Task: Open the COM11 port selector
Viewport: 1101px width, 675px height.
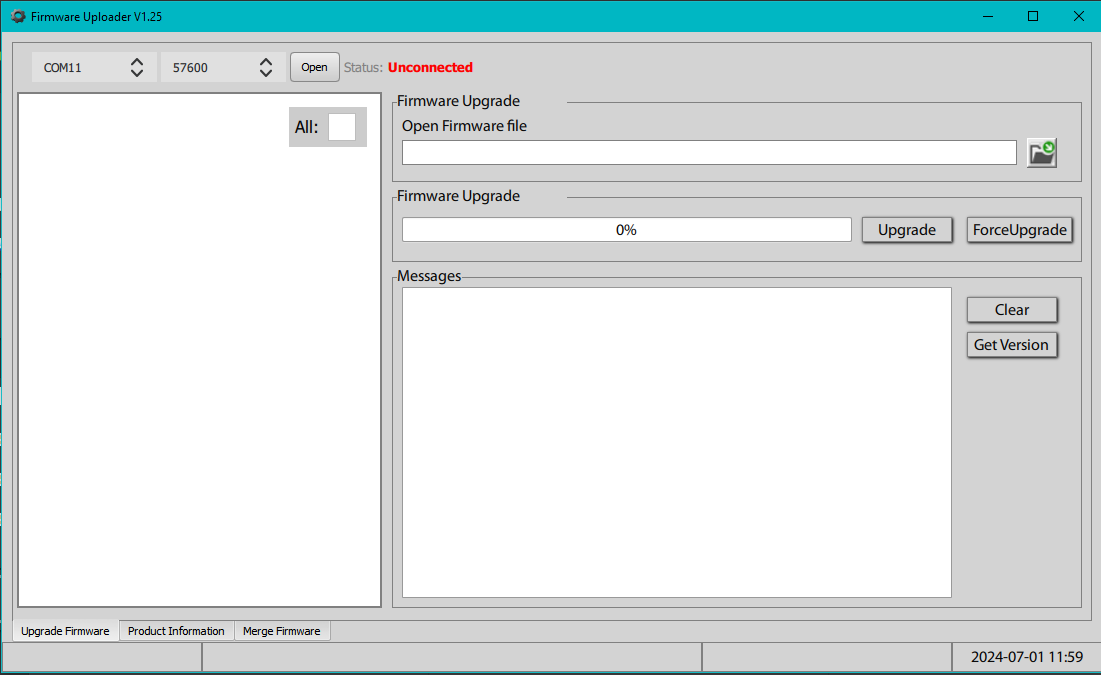Action: coord(80,67)
